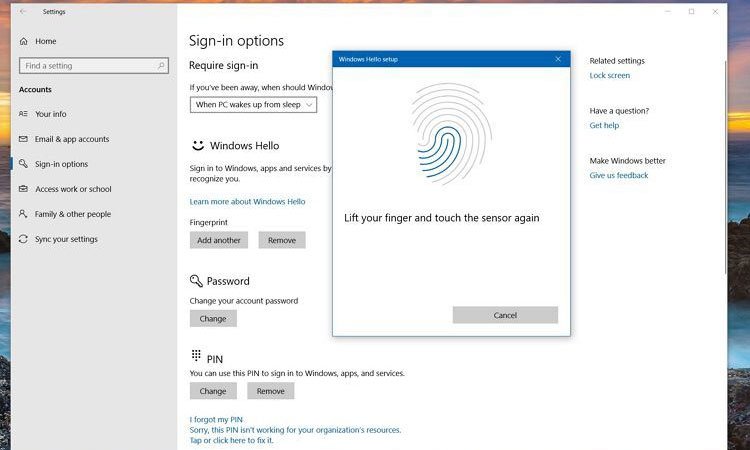The image size is (750, 450).
Task: Open Your info settings page
Action: [x=51, y=114]
